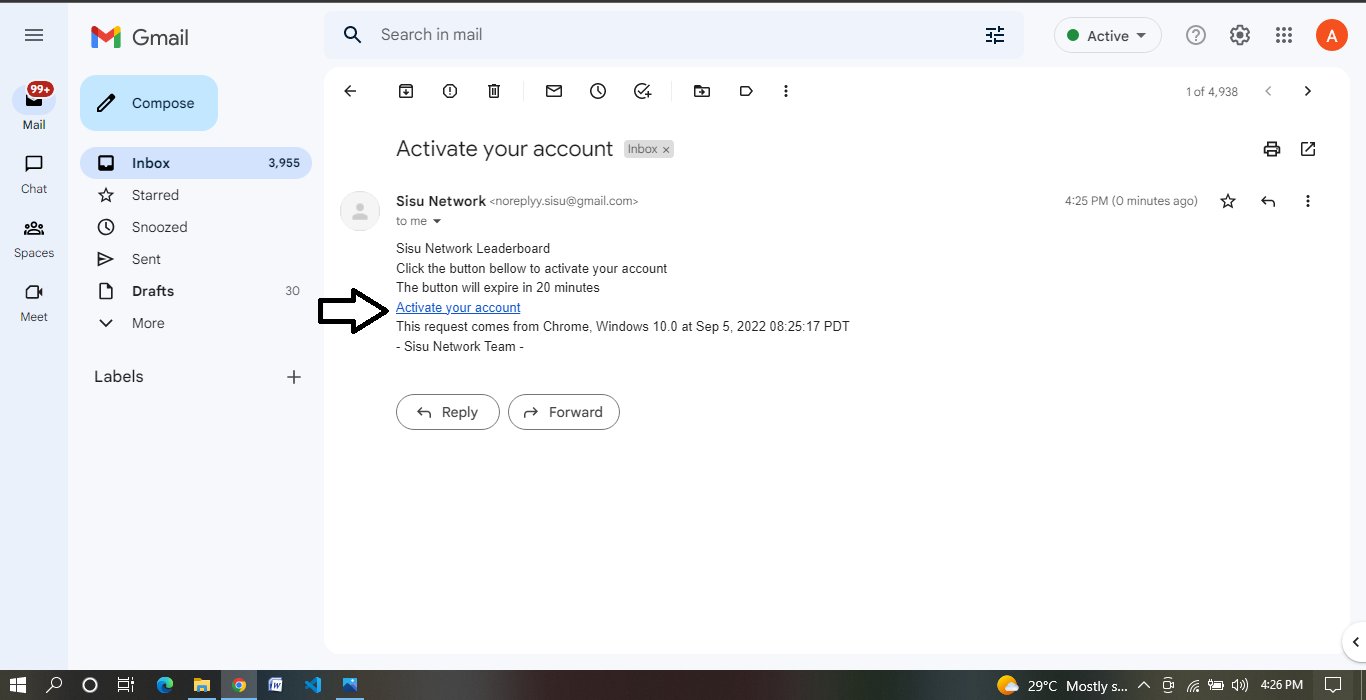This screenshot has height=700, width=1366.
Task: Delete this email with trash icon
Action: pyautogui.click(x=494, y=91)
